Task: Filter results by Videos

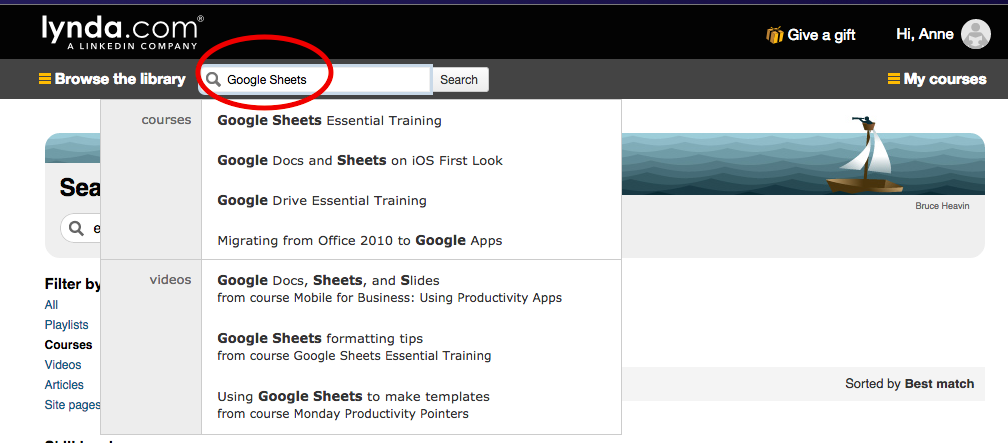Action: (63, 365)
